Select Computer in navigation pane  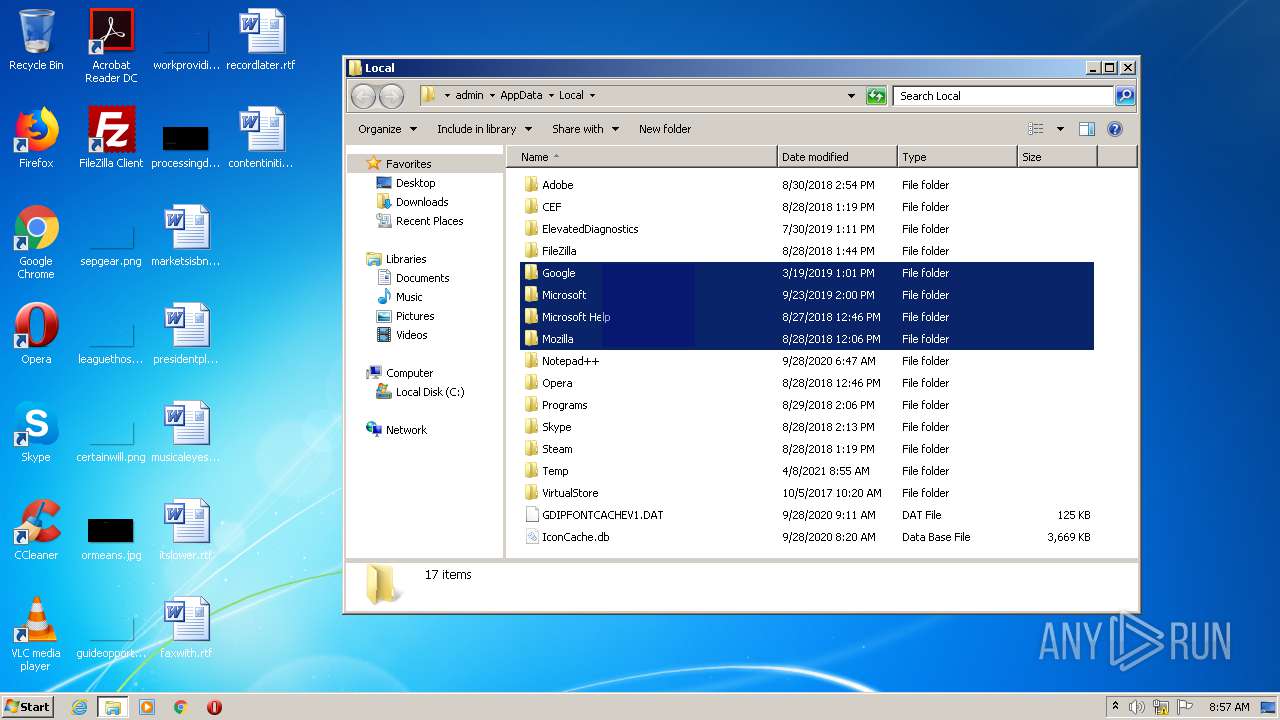409,373
